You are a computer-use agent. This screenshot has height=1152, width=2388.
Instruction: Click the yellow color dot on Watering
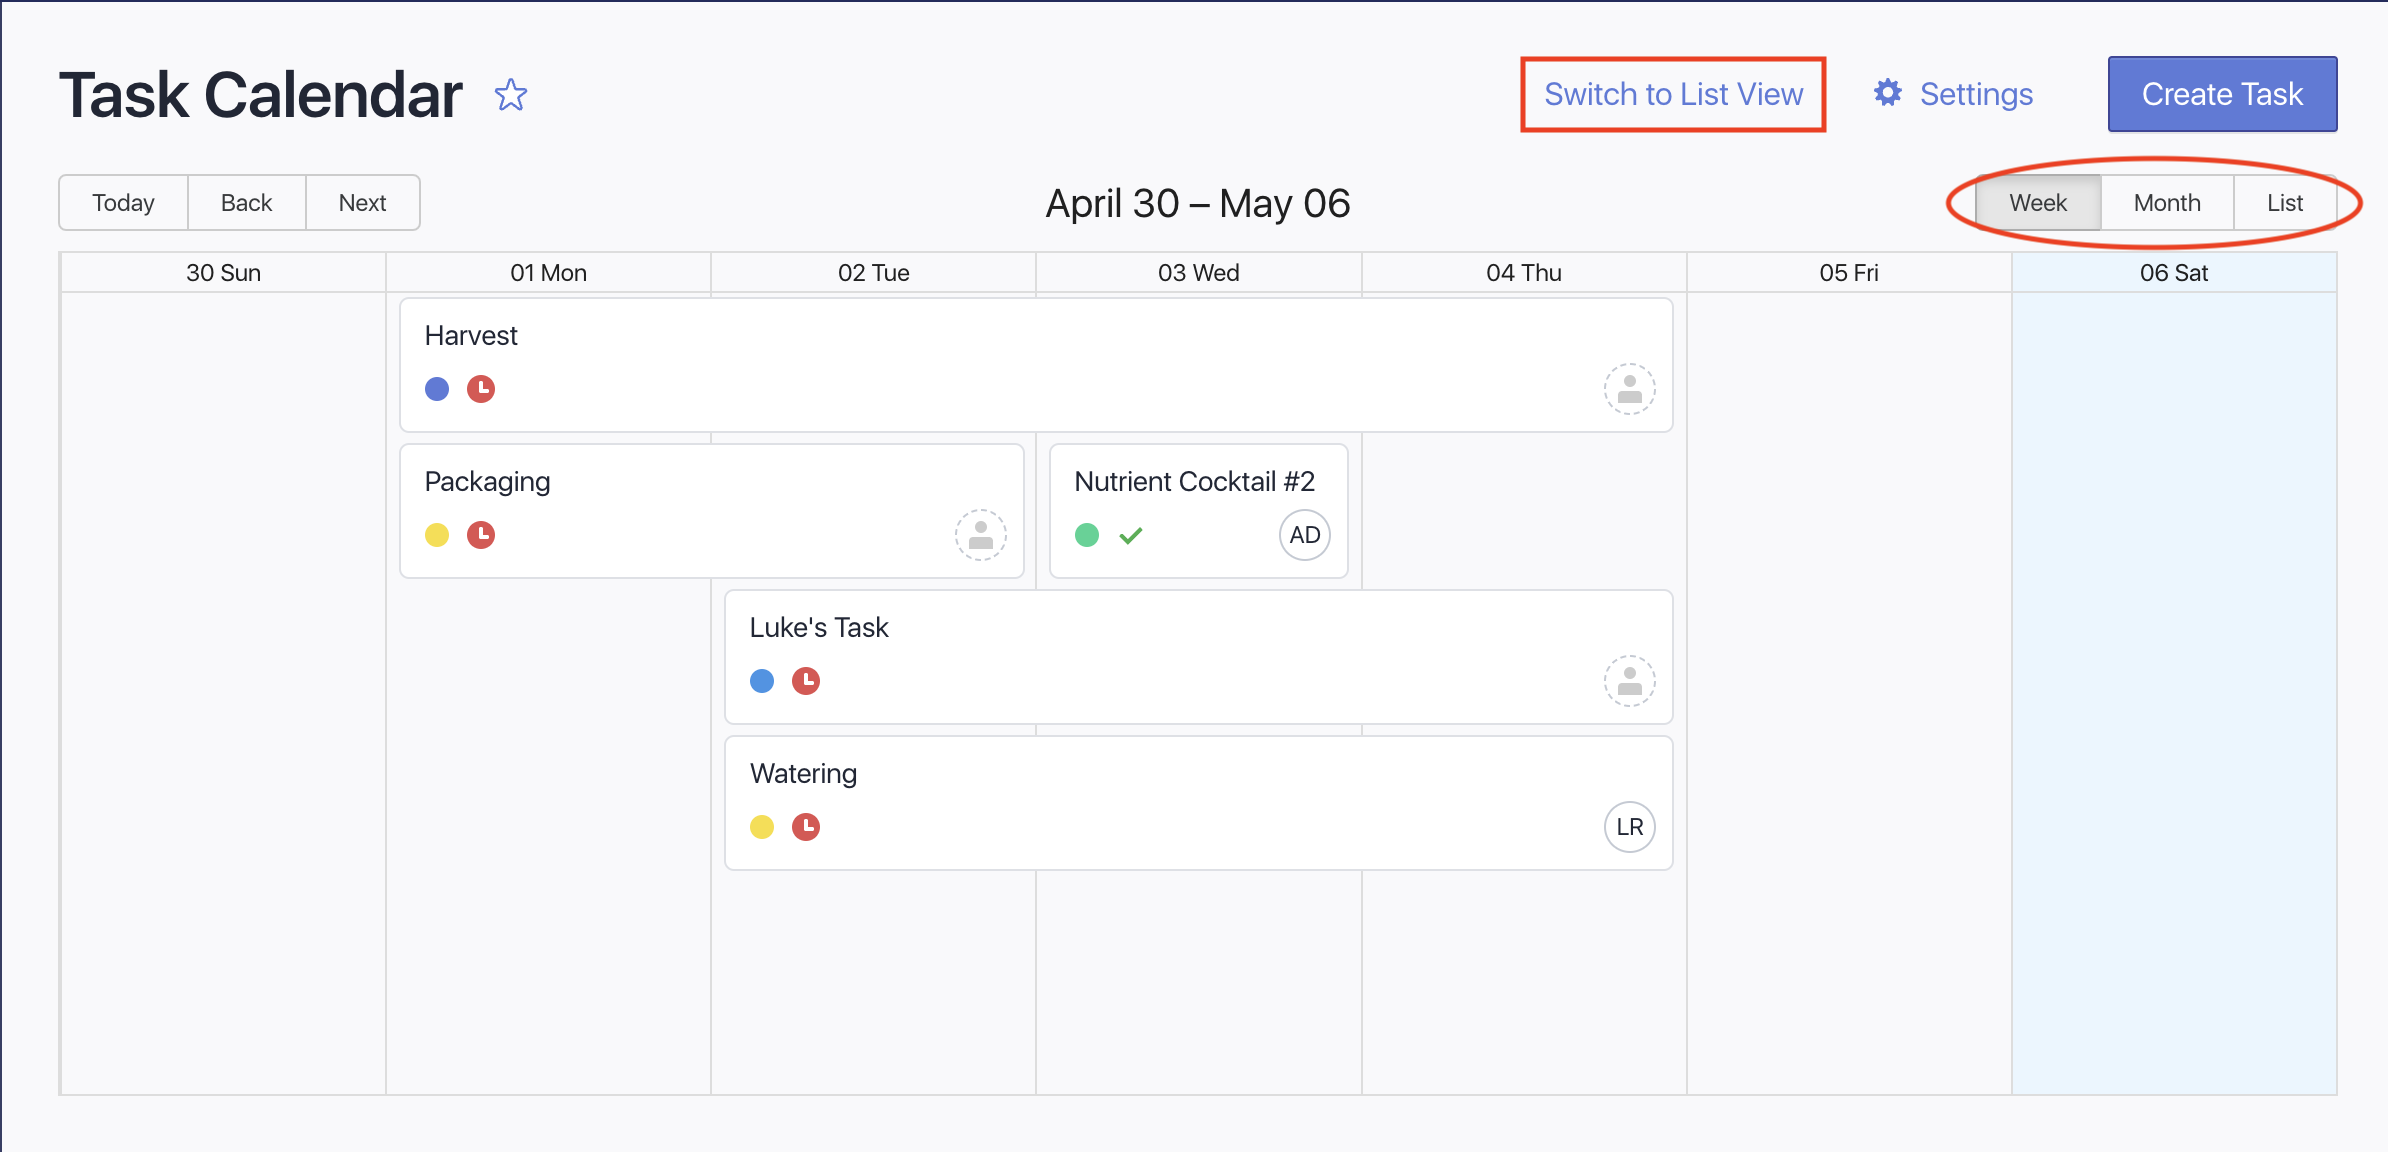coord(762,827)
